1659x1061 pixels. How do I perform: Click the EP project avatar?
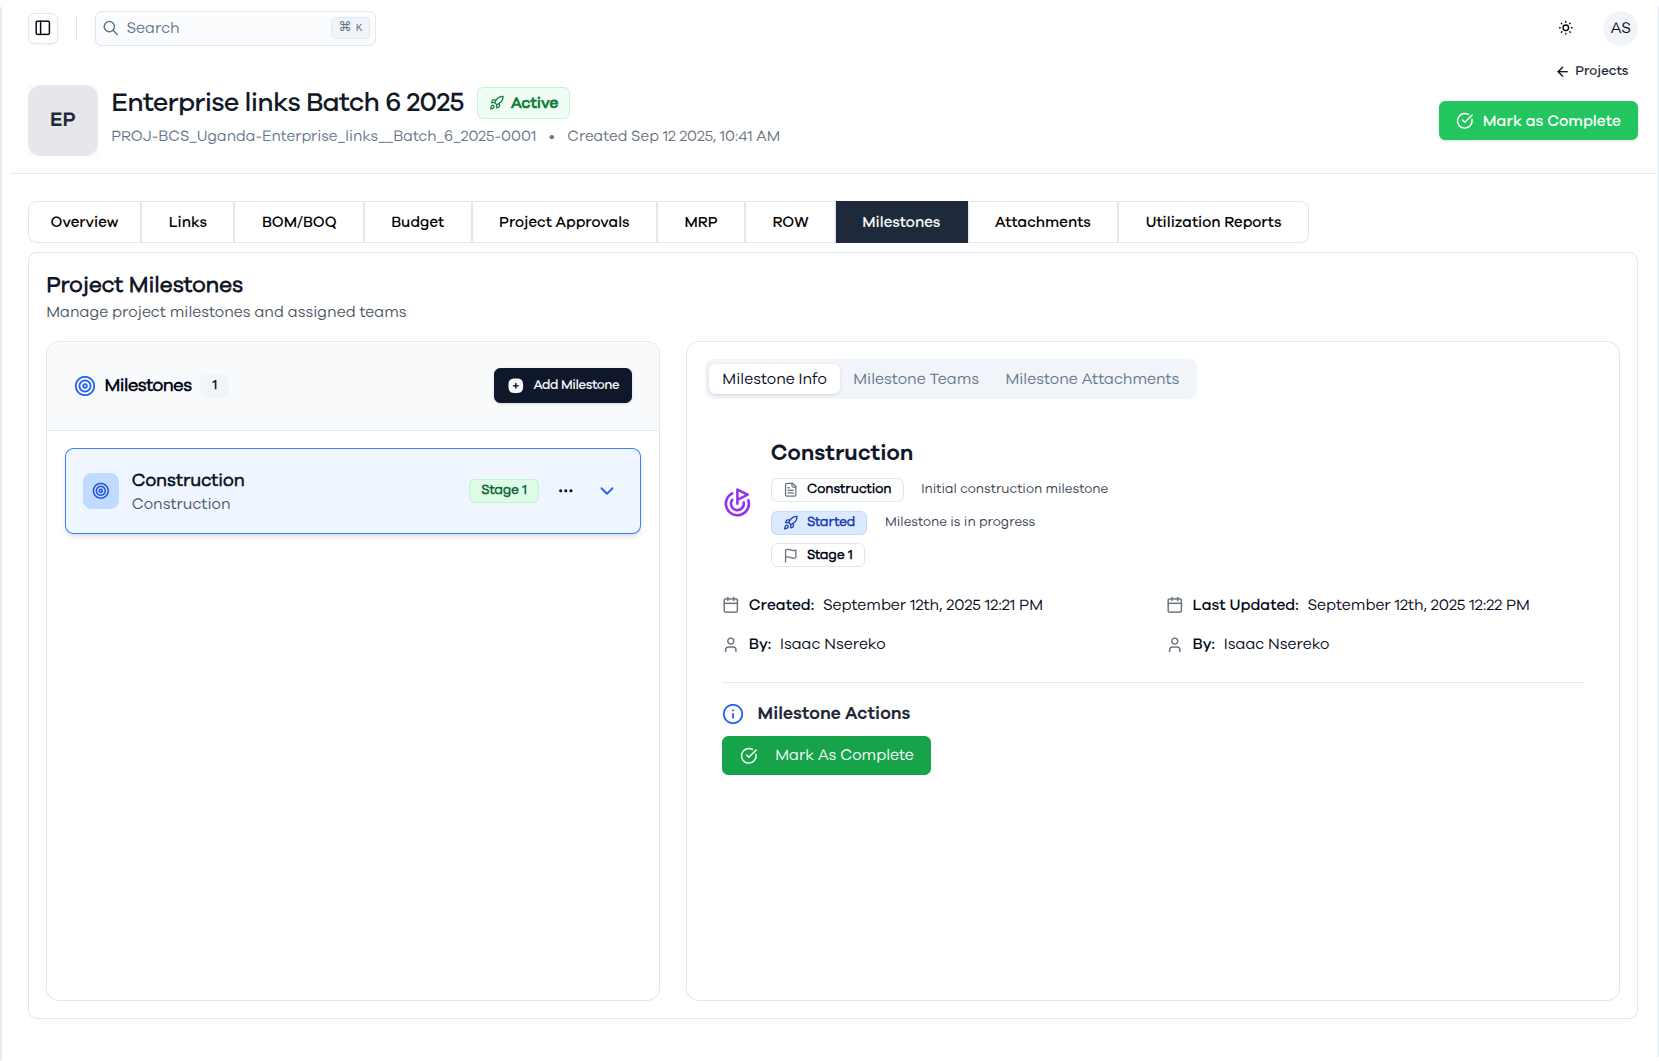coord(63,120)
